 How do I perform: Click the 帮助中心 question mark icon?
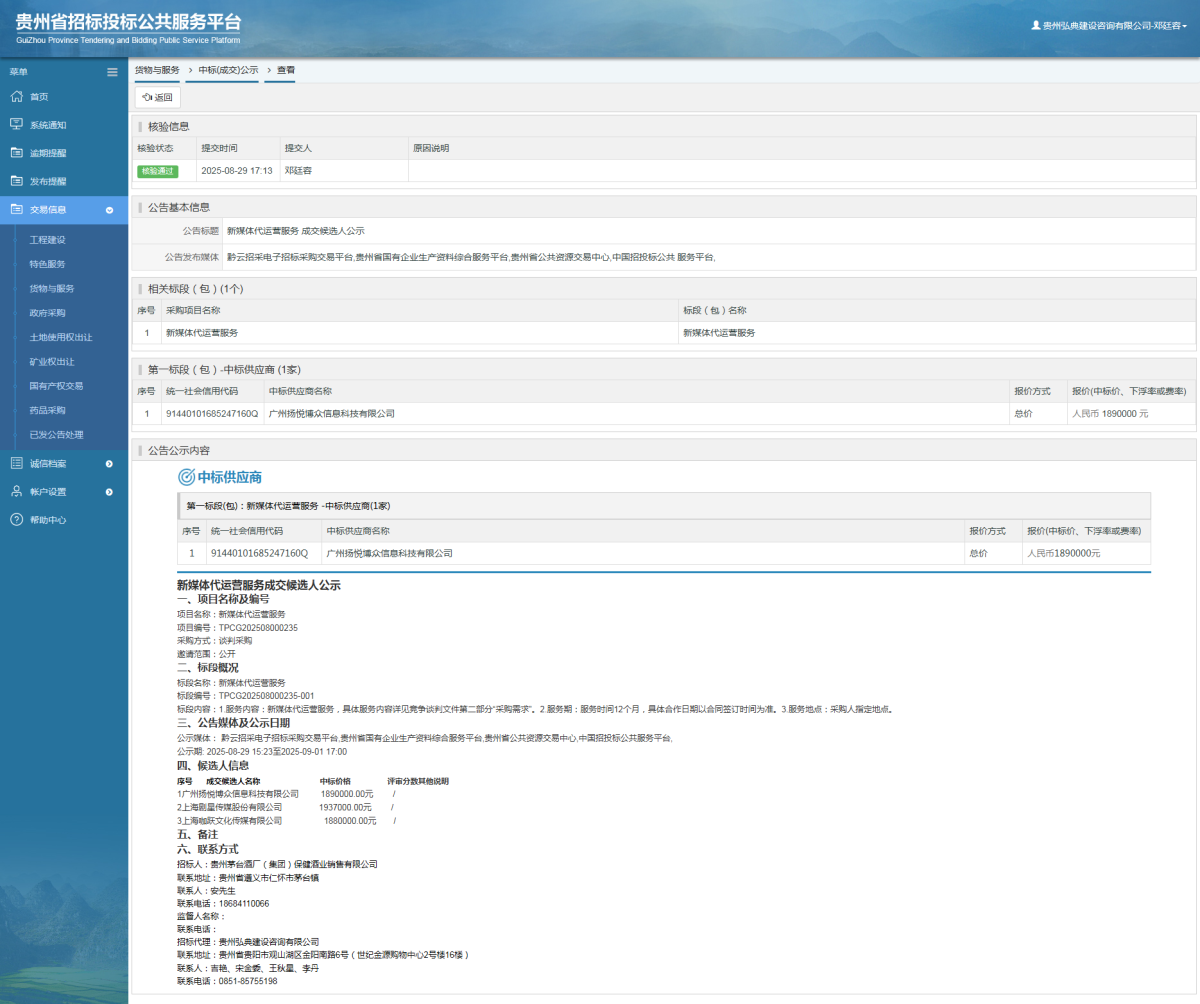click(16, 519)
